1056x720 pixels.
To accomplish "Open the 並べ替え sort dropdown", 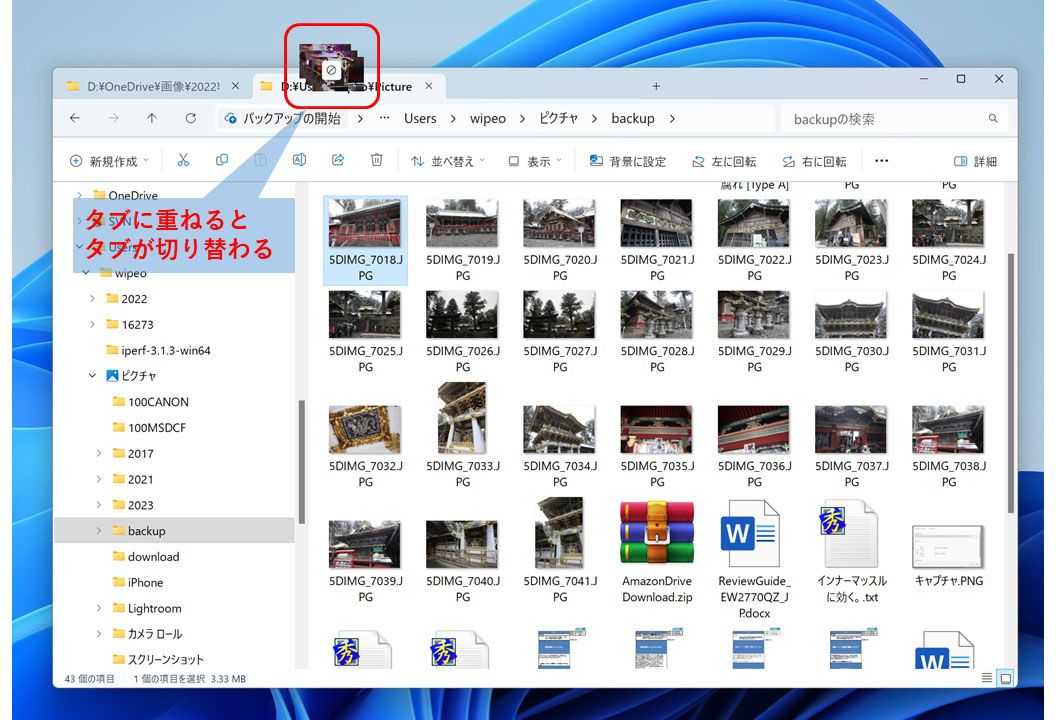I will click(447, 161).
